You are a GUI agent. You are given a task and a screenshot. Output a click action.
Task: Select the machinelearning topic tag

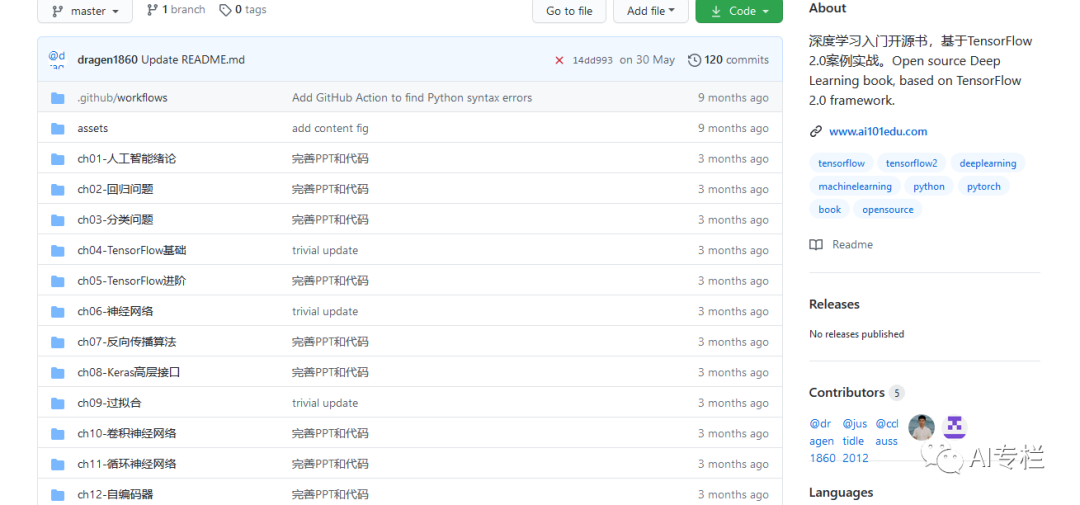[855, 186]
